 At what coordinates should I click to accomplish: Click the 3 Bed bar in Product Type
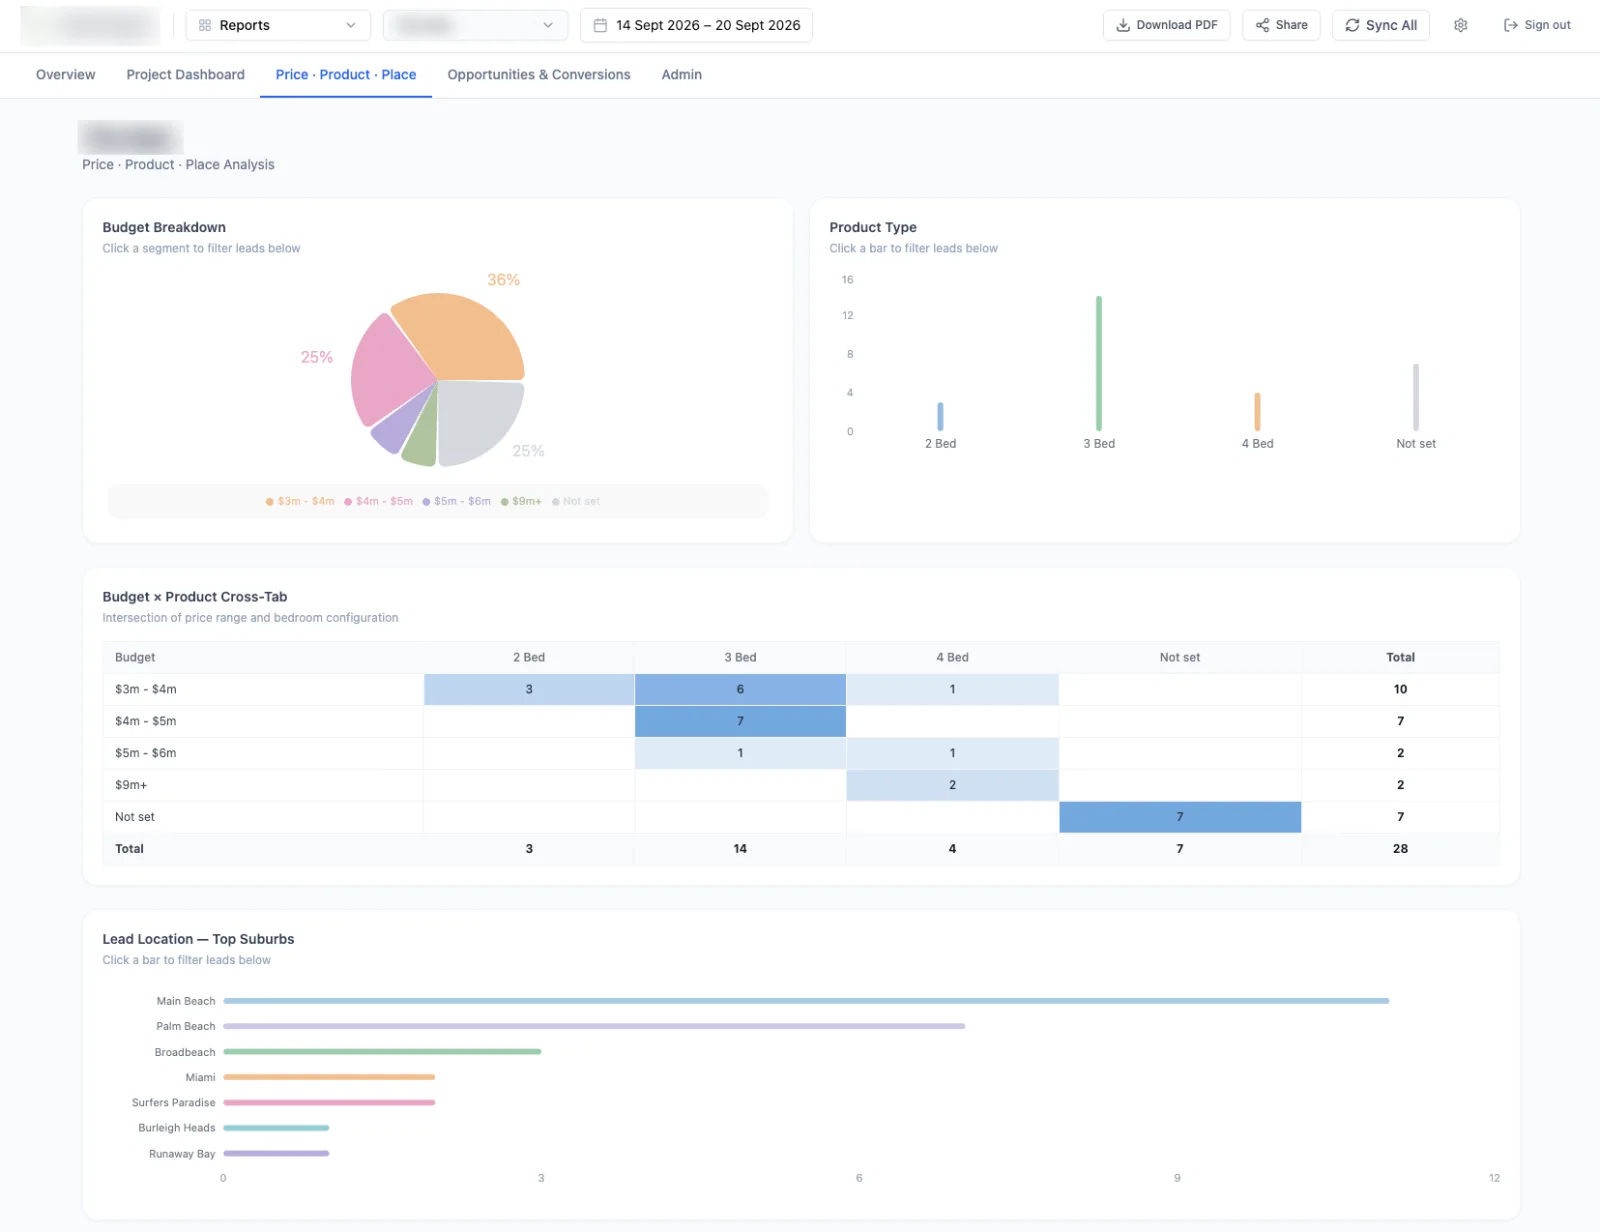(x=1099, y=363)
